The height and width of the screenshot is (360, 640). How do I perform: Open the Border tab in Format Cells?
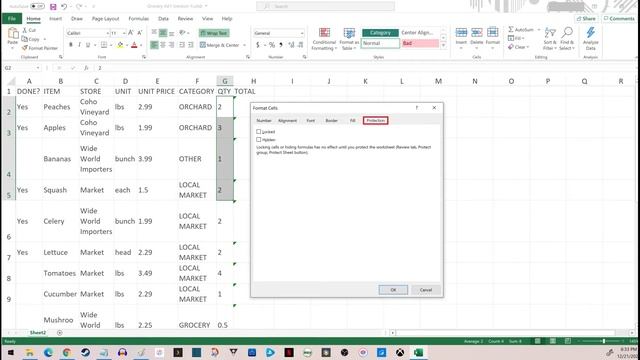coord(331,120)
